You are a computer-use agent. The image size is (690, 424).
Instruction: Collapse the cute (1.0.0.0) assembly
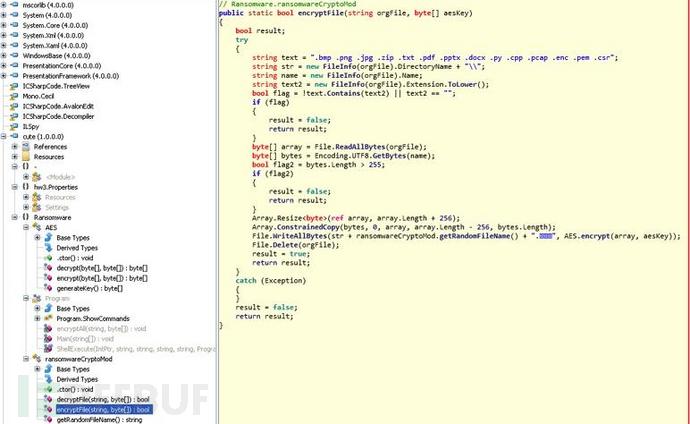point(4,136)
